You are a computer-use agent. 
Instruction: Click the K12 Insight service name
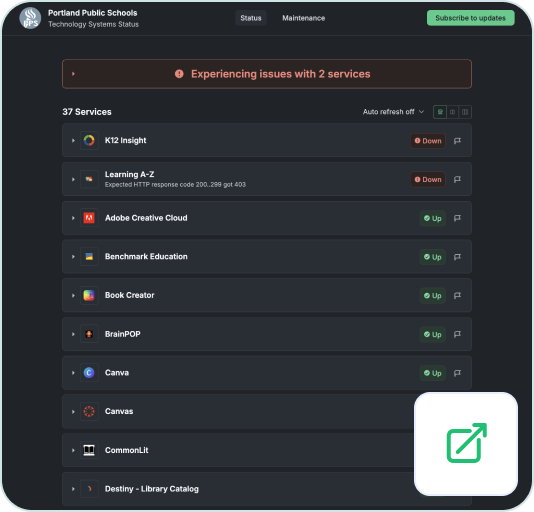[x=125, y=140]
